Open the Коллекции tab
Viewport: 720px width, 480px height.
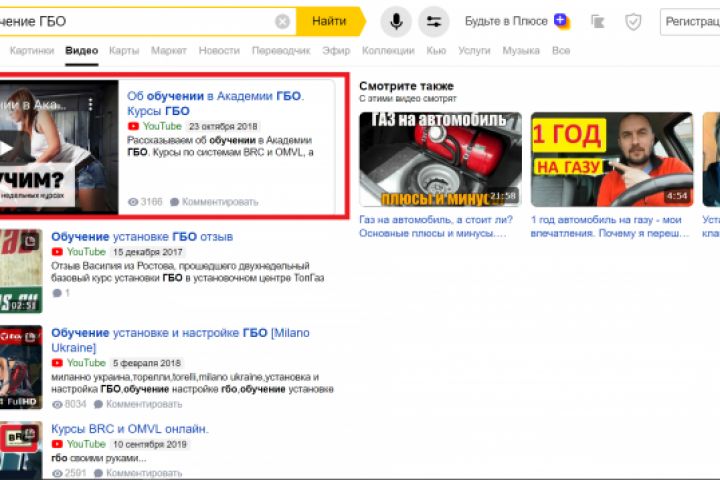(x=388, y=51)
